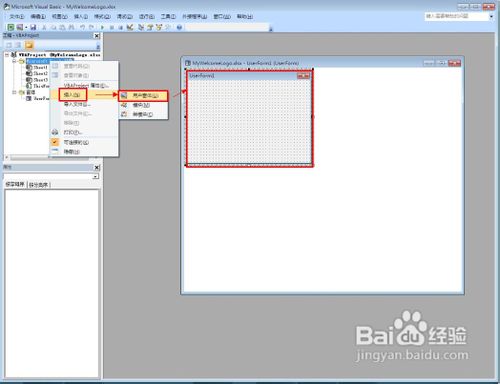Click the Toolbox toolbar icon

[x=168, y=27]
